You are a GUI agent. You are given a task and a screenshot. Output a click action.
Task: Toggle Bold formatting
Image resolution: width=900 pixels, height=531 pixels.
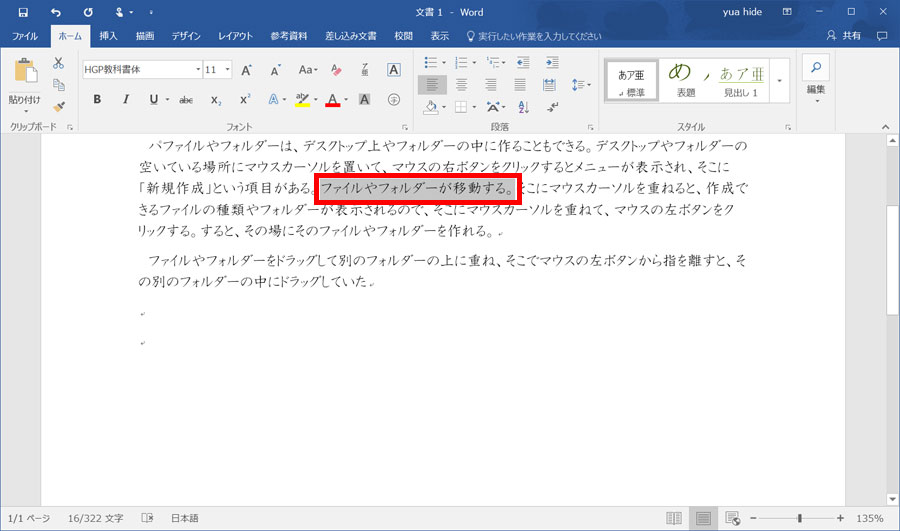click(97, 100)
